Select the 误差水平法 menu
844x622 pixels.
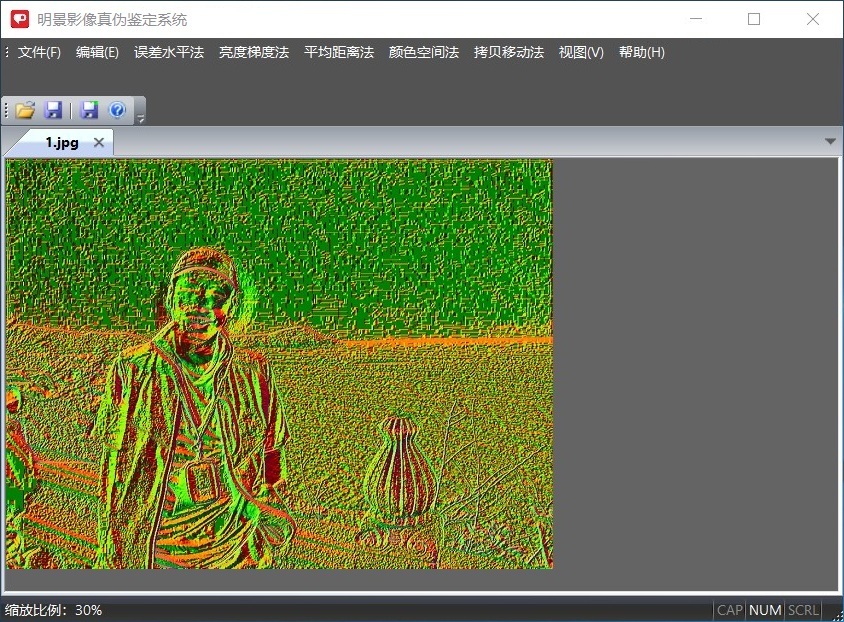(169, 52)
